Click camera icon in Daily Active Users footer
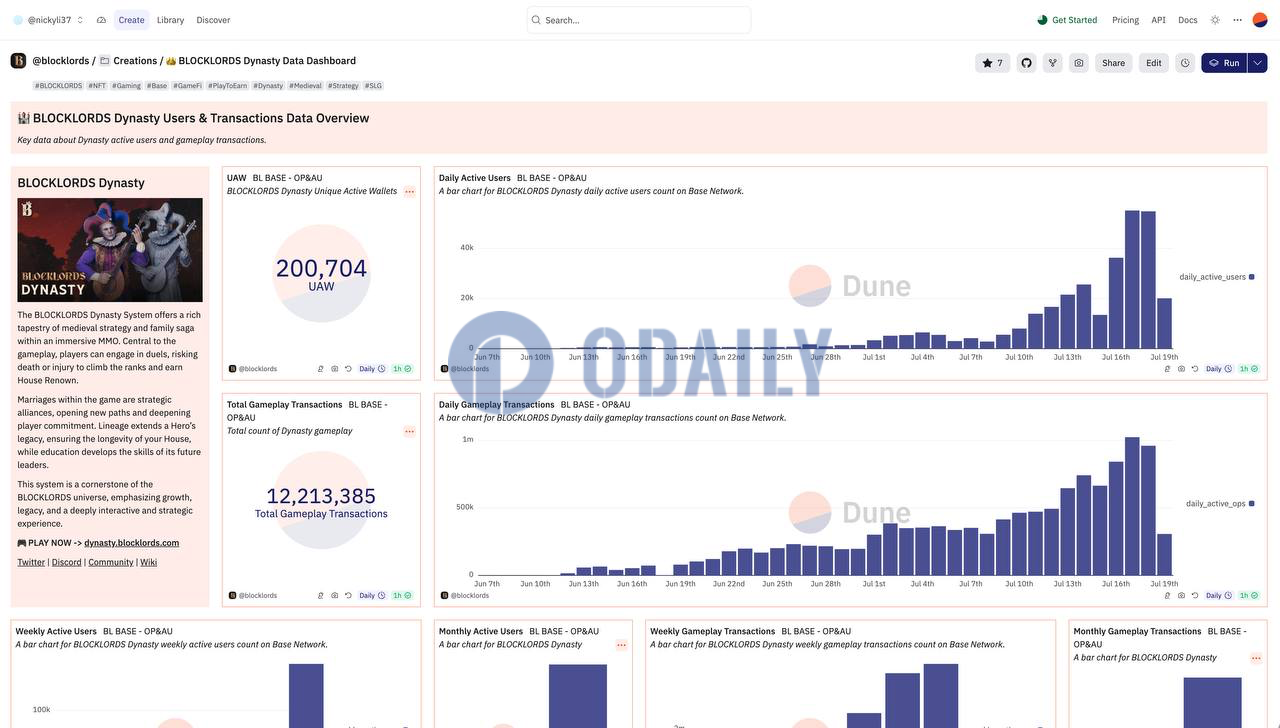Screen dimensions: 1280x728 (x=1181, y=369)
